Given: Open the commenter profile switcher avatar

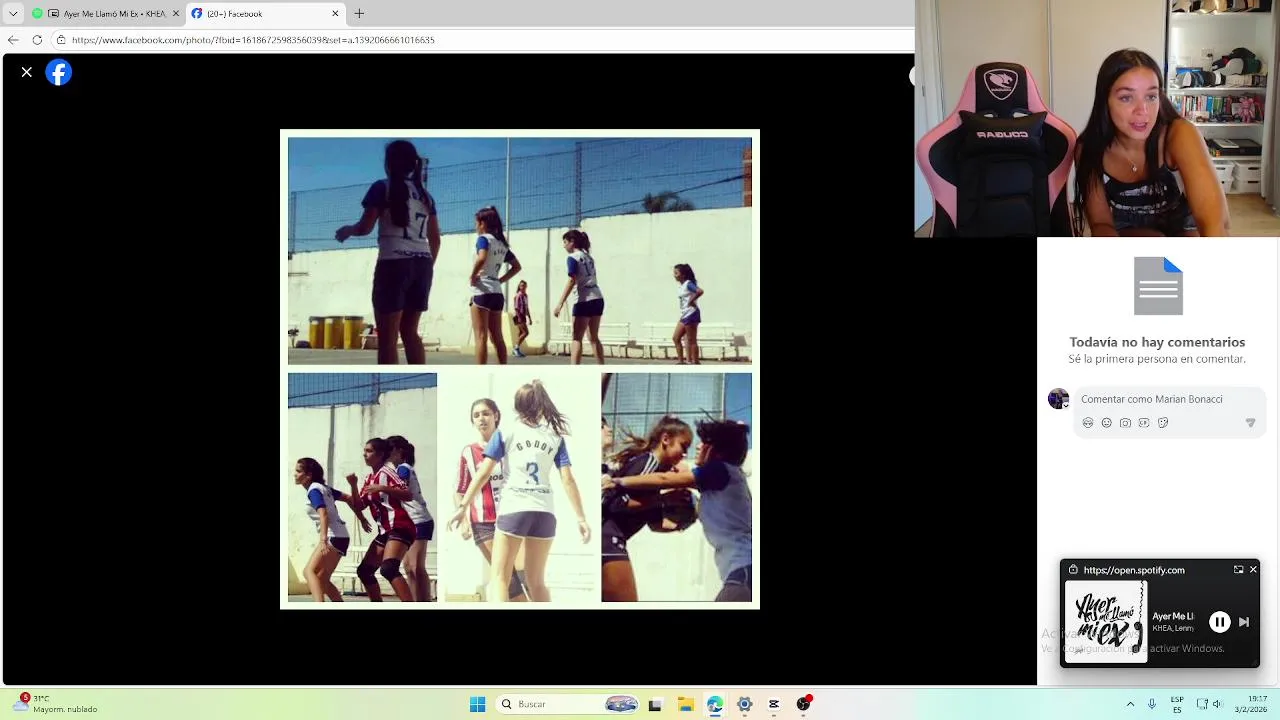Looking at the screenshot, I should [x=1058, y=399].
